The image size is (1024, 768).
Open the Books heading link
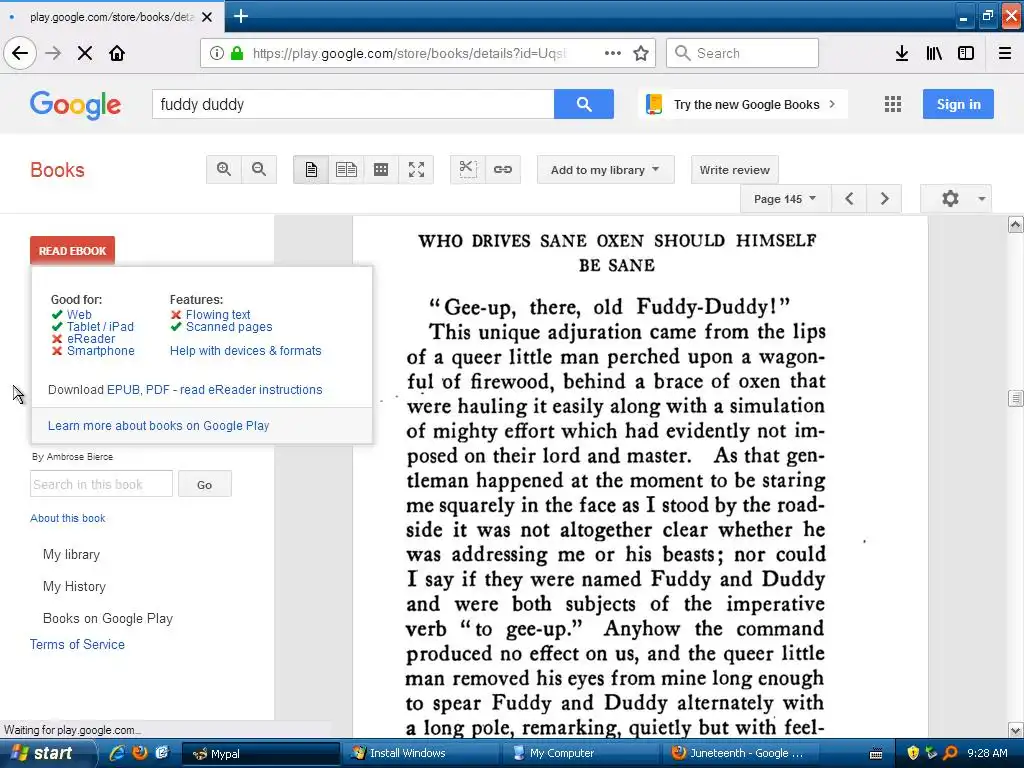click(x=57, y=170)
